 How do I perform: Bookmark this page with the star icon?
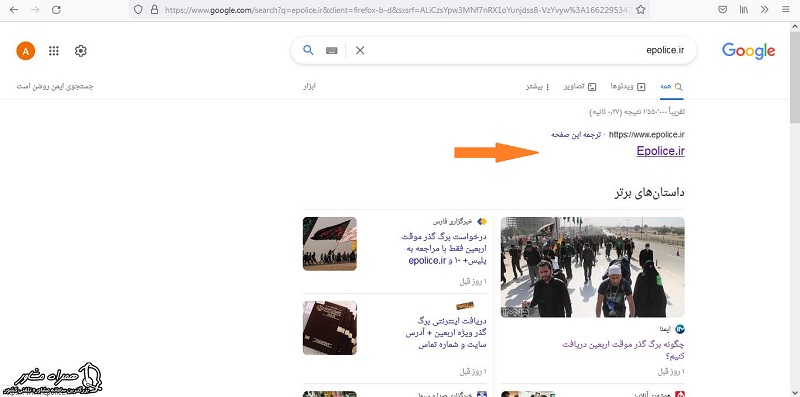tap(641, 10)
